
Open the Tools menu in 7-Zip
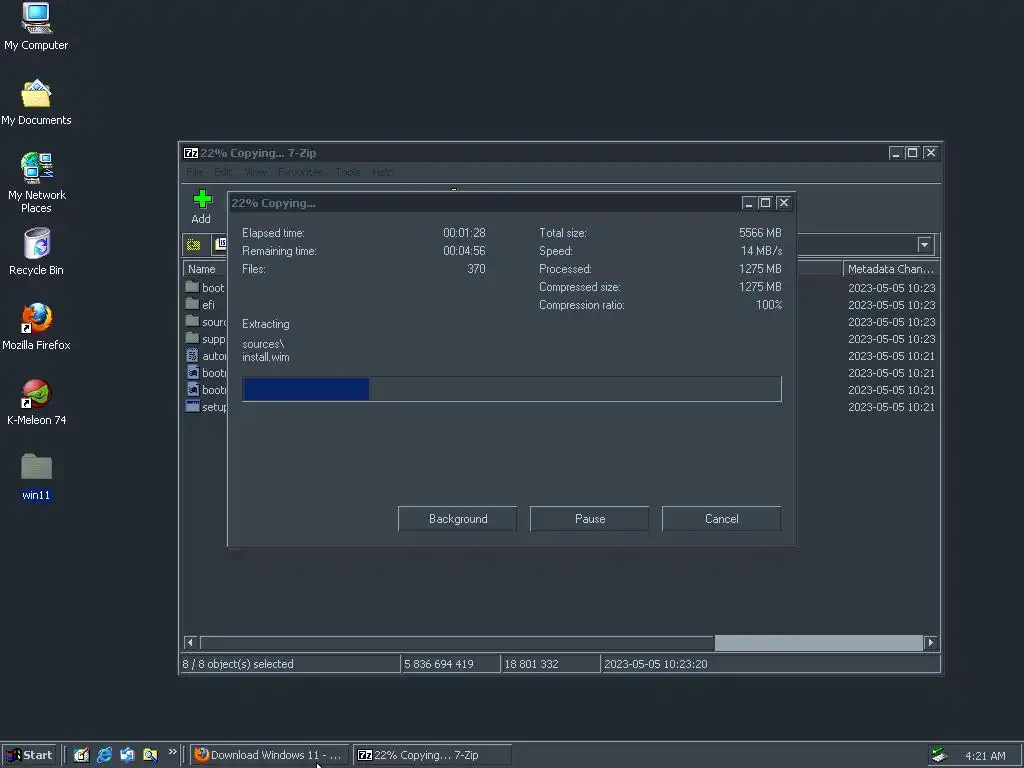(347, 172)
